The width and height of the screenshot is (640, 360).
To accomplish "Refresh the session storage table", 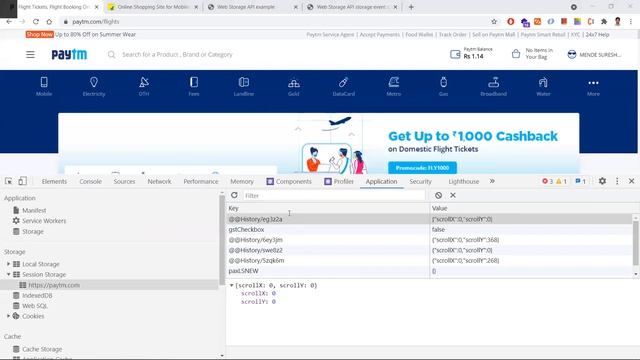I will [234, 195].
